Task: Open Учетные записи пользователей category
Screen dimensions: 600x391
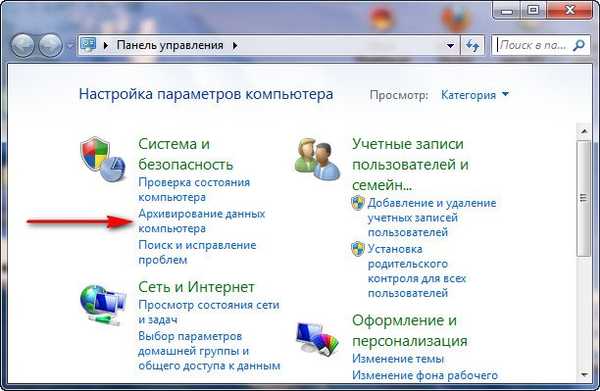Action: [410, 165]
